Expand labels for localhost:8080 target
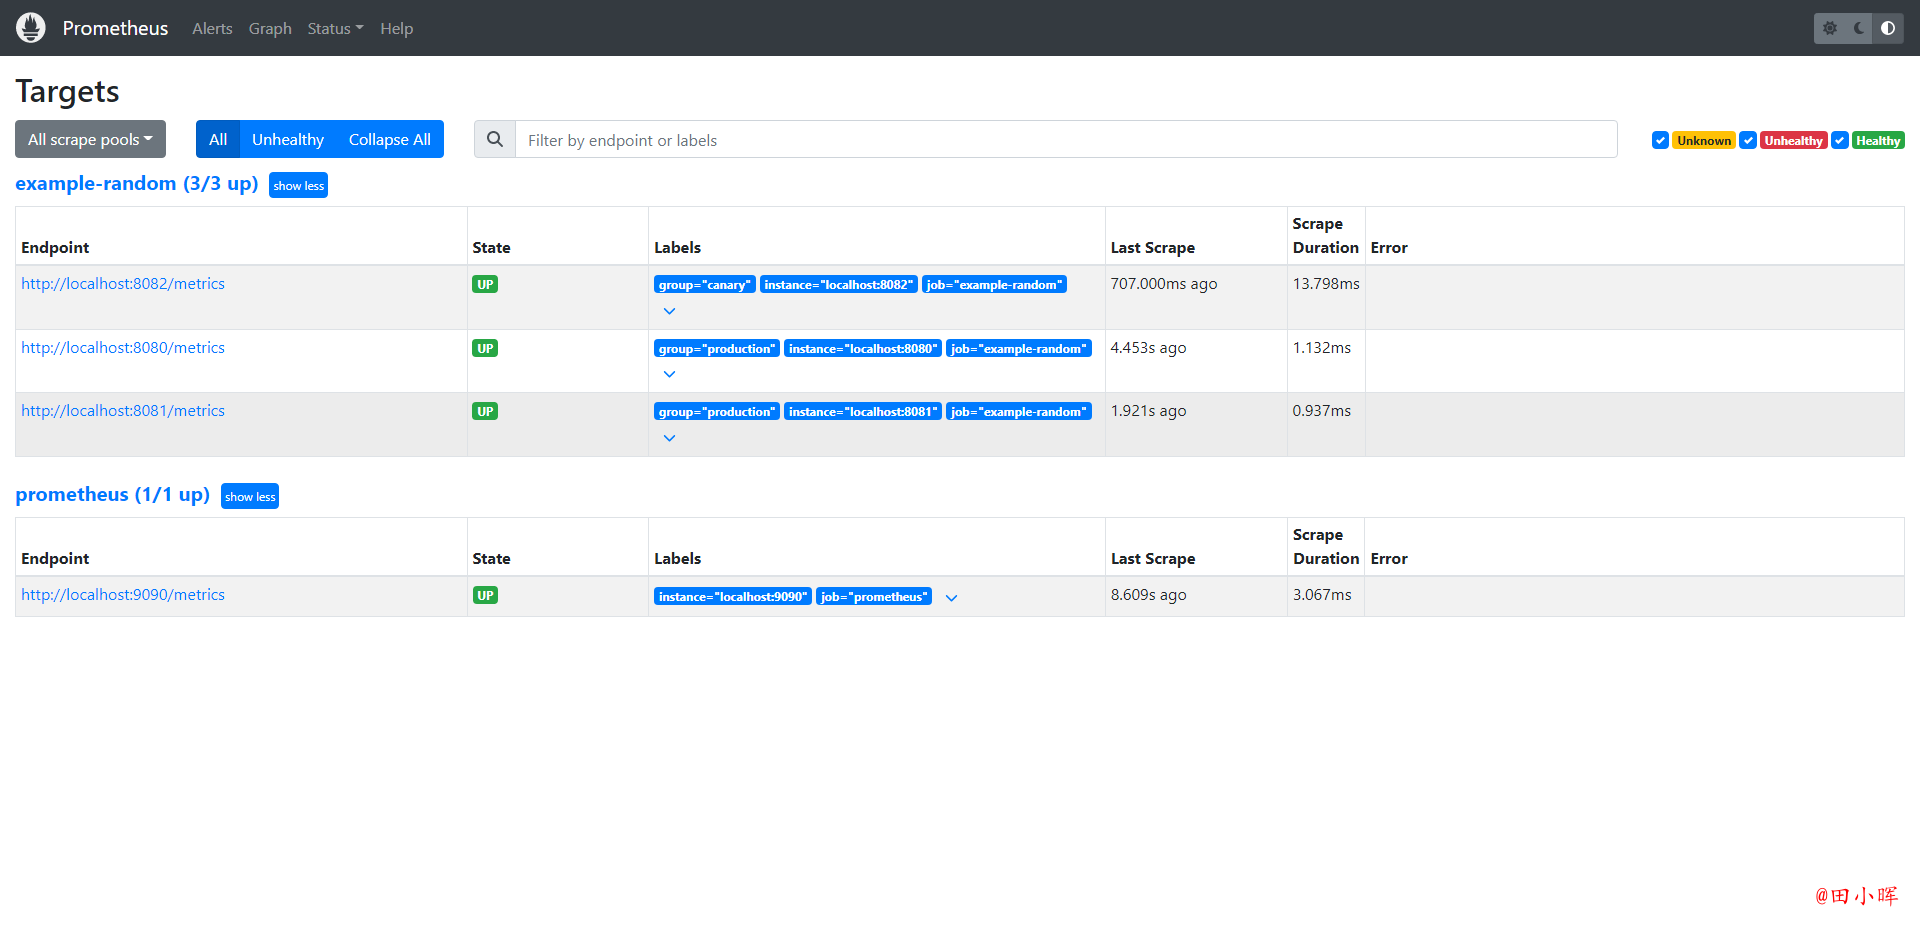The height and width of the screenshot is (928, 1920). [x=670, y=374]
